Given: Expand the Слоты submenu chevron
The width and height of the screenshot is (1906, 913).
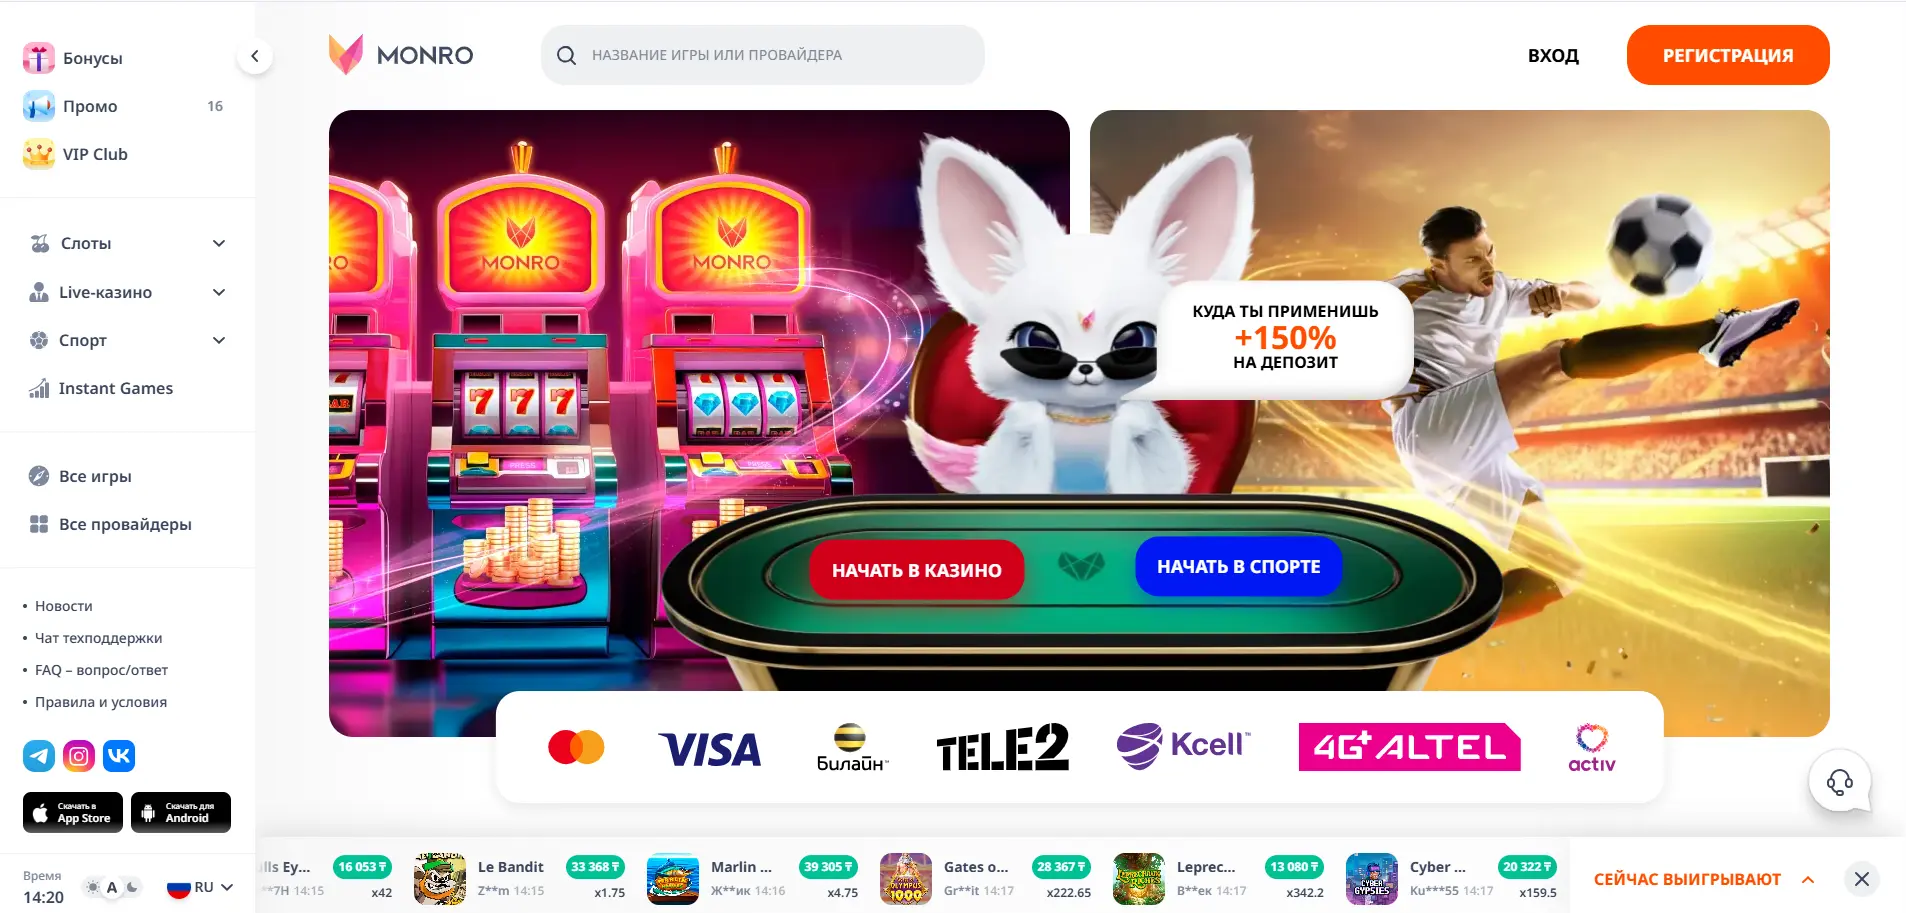Looking at the screenshot, I should tap(219, 243).
